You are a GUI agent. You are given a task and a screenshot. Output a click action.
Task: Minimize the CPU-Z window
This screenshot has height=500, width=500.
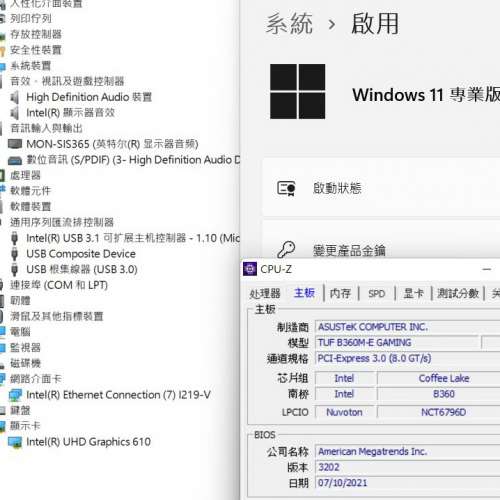487,269
